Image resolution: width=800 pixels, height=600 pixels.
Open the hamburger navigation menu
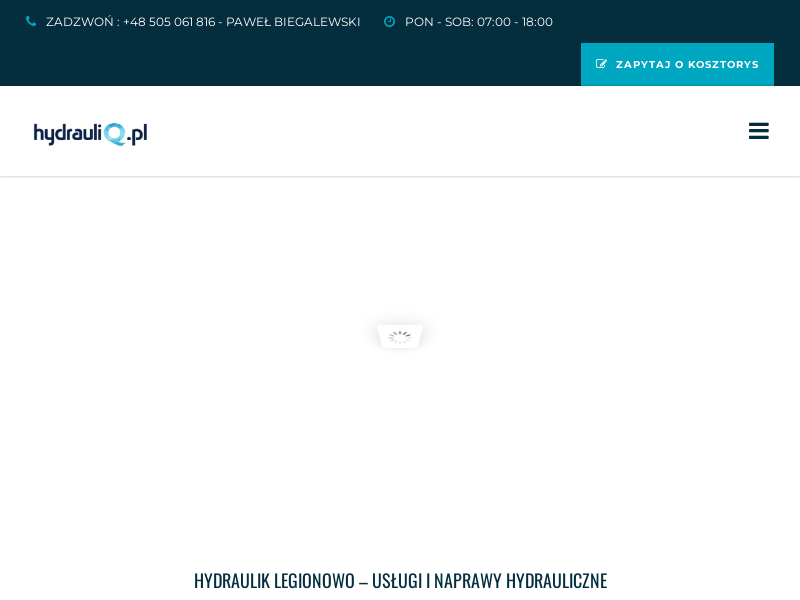click(x=759, y=131)
